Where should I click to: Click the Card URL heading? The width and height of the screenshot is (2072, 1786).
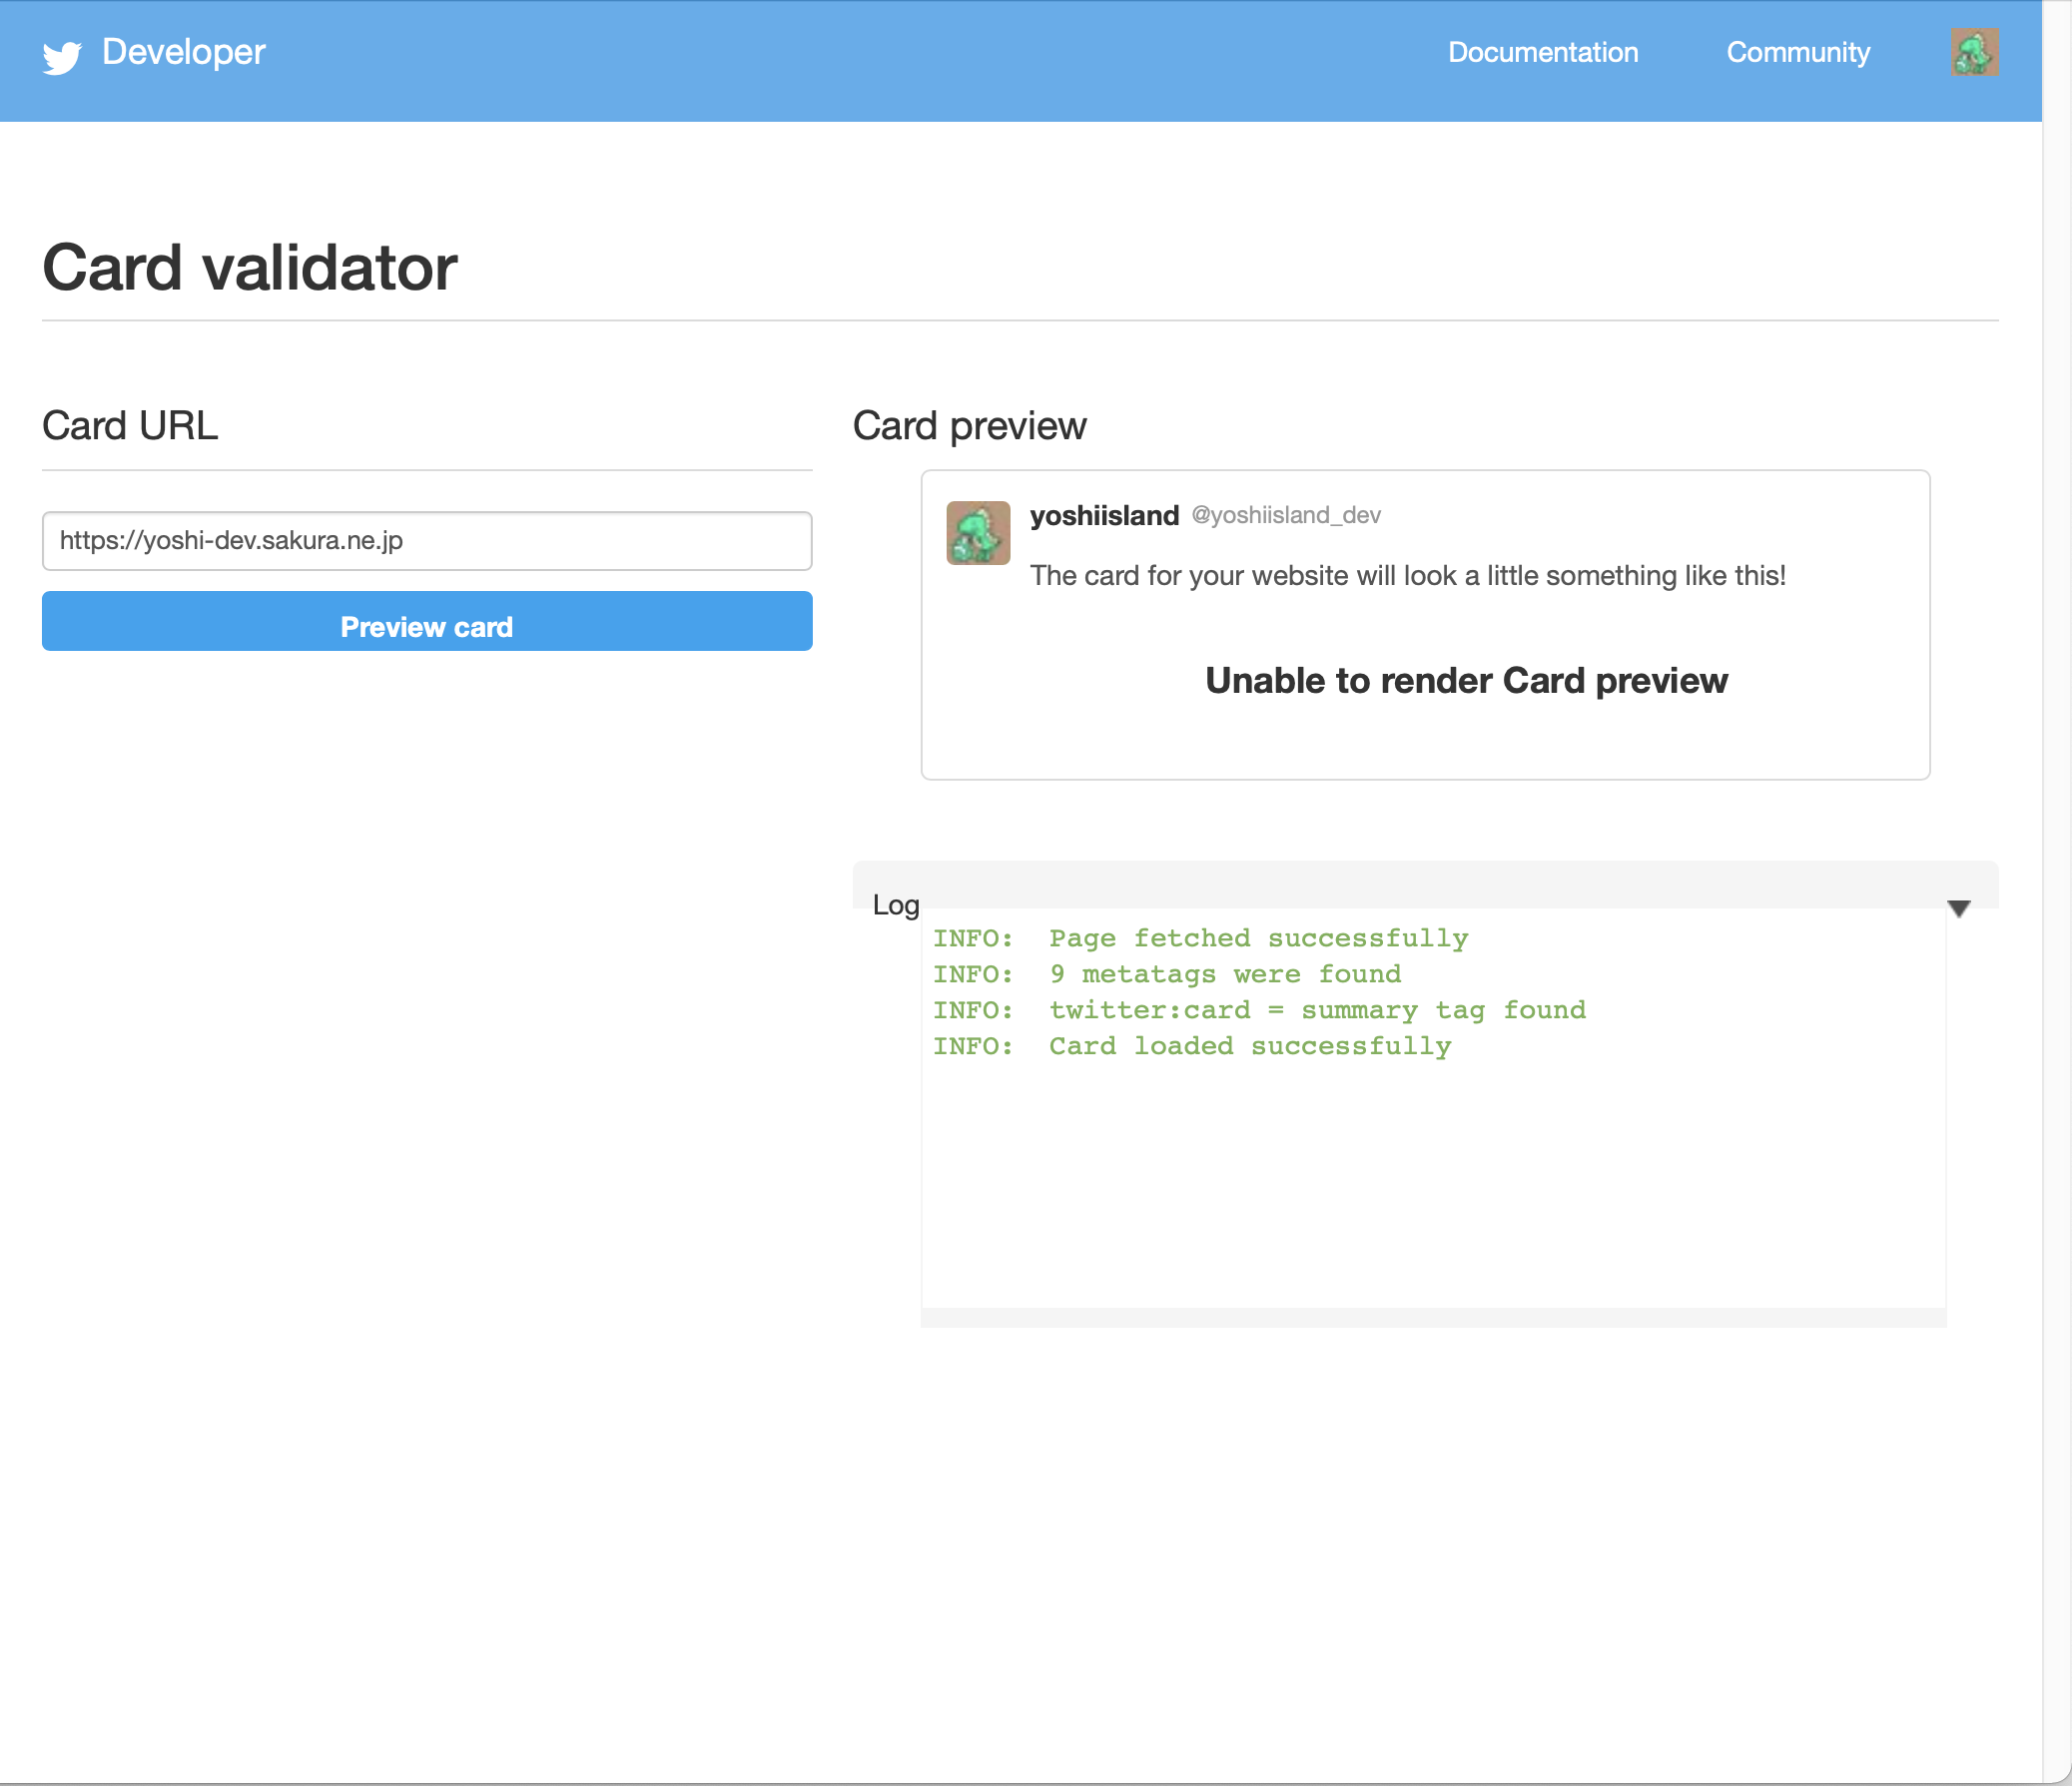[x=130, y=426]
